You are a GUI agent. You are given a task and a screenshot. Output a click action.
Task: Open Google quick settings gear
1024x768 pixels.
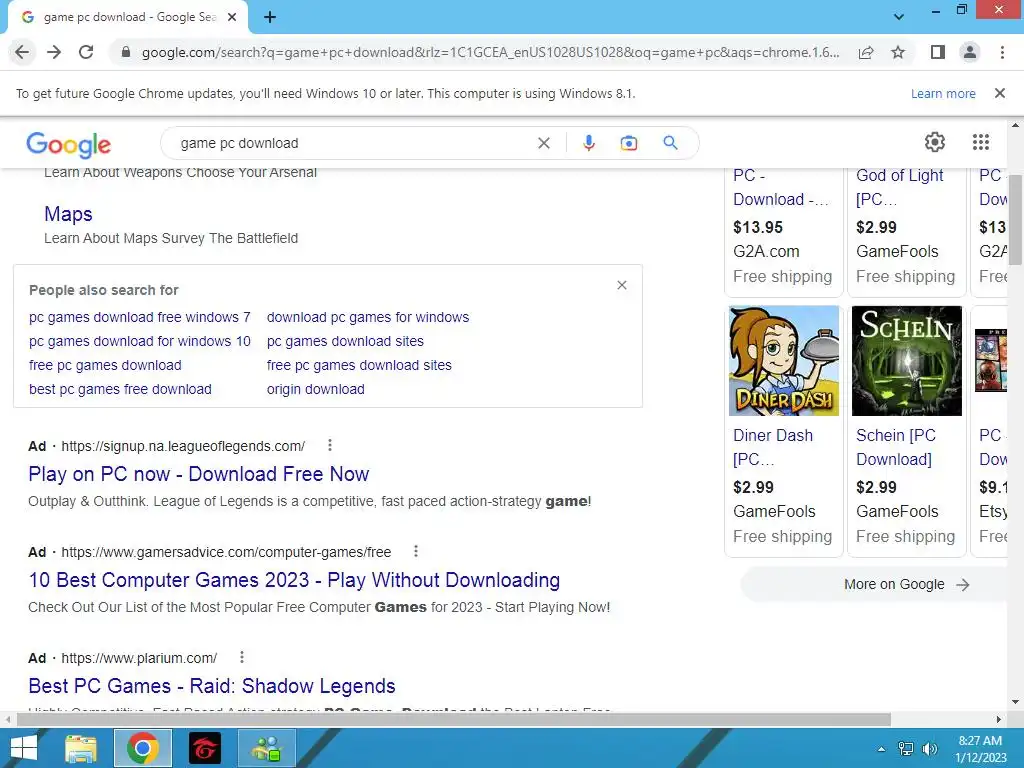935,142
